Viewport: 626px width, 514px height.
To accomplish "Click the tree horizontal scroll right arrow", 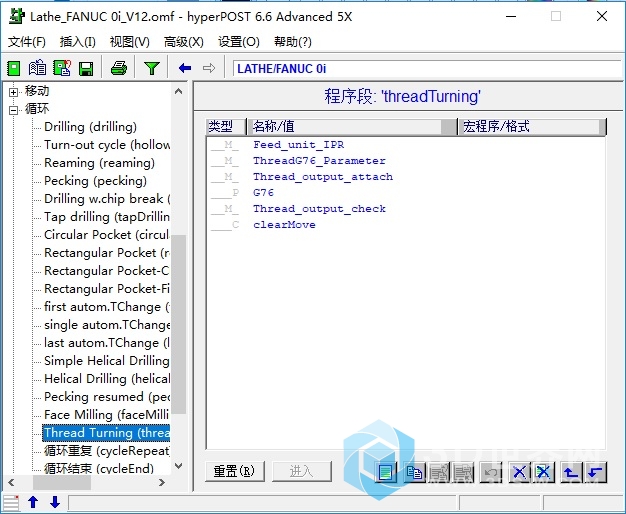I will coord(162,482).
